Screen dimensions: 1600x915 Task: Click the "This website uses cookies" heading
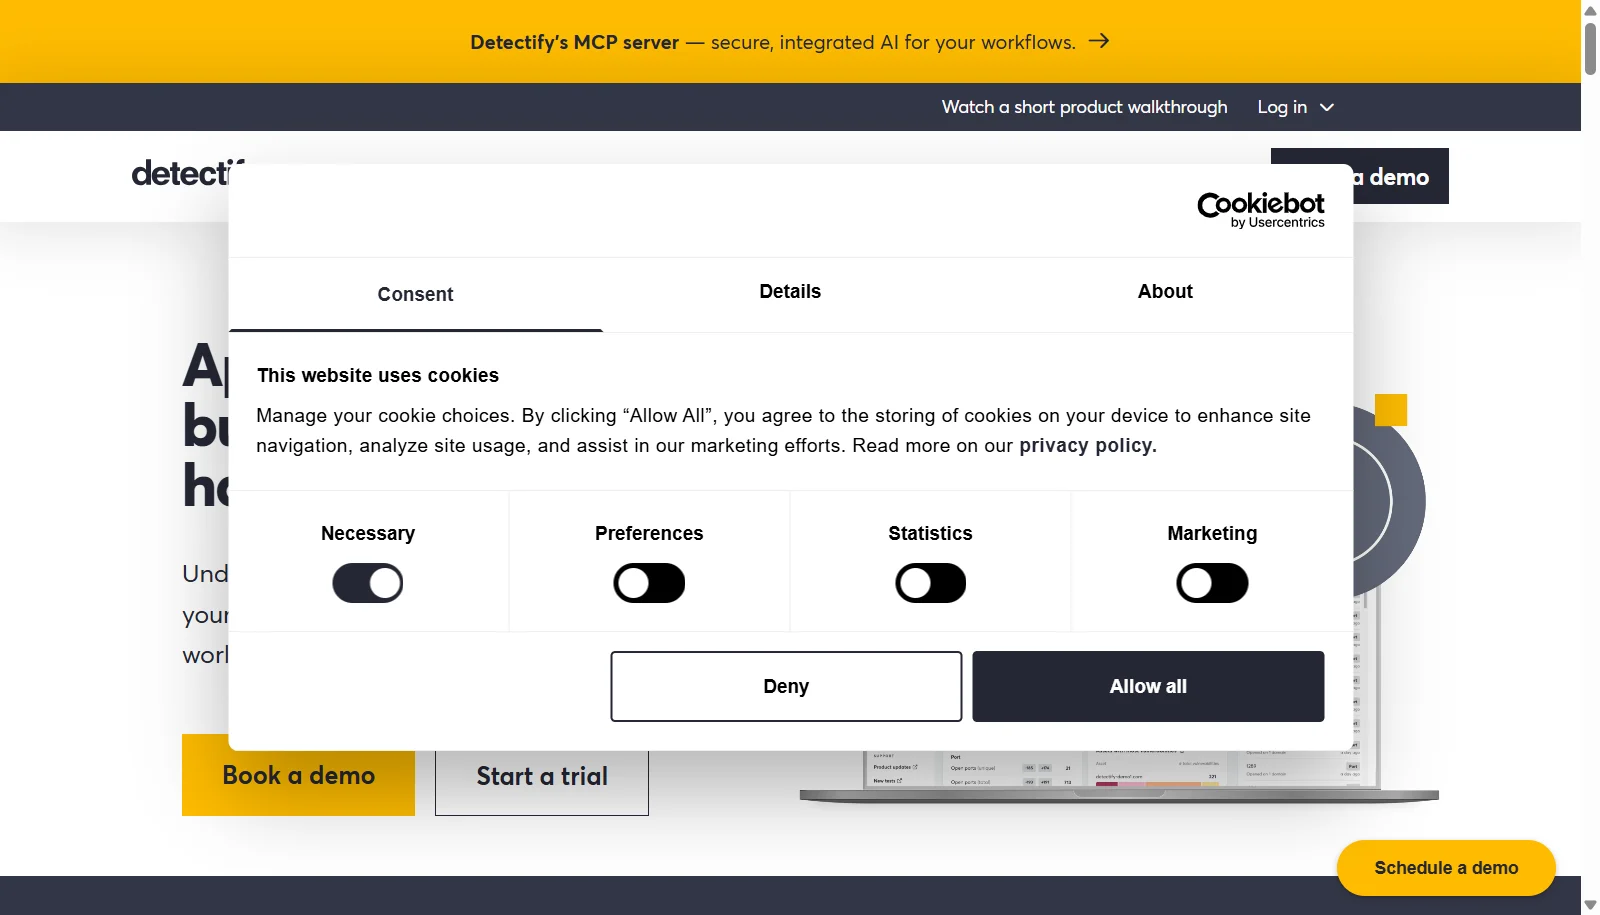point(378,376)
